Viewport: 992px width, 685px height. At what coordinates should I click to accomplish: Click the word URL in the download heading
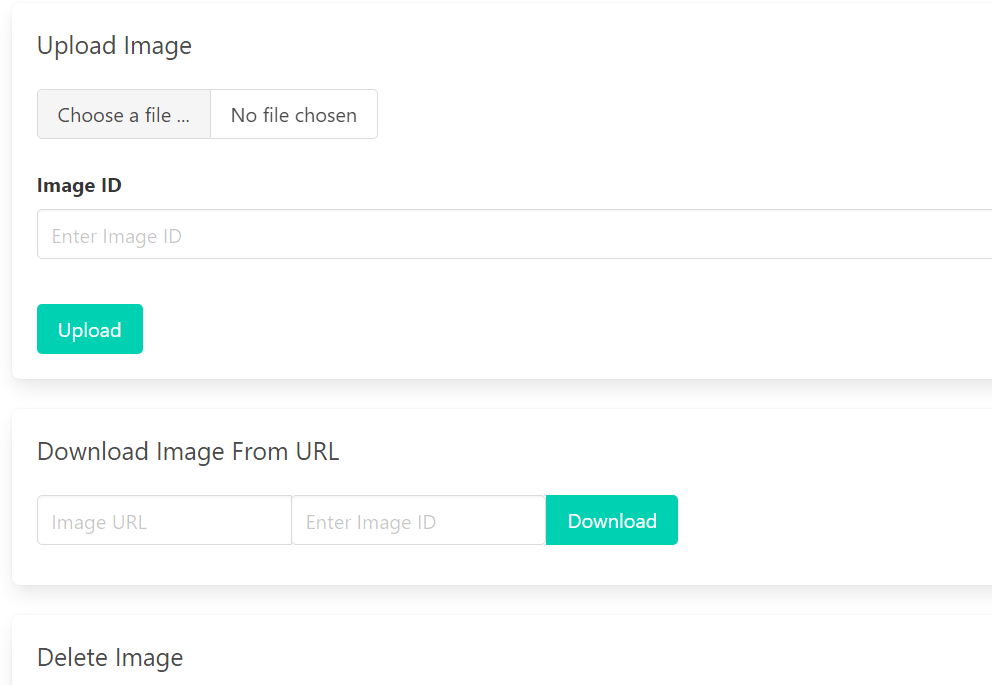tap(317, 452)
